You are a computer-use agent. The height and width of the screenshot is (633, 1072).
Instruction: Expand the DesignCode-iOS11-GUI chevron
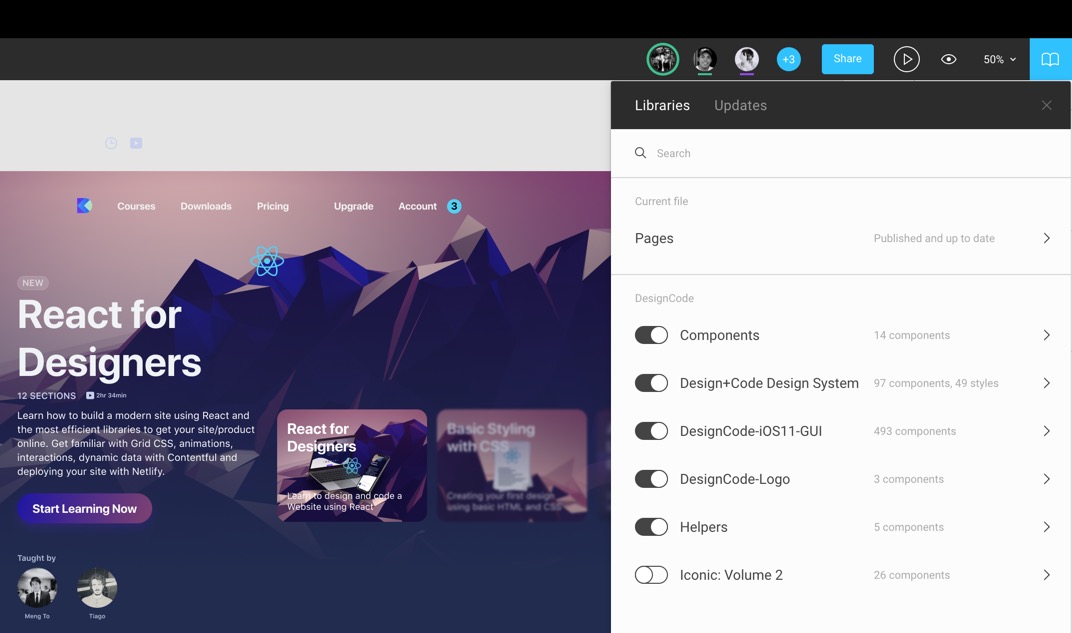coord(1046,431)
